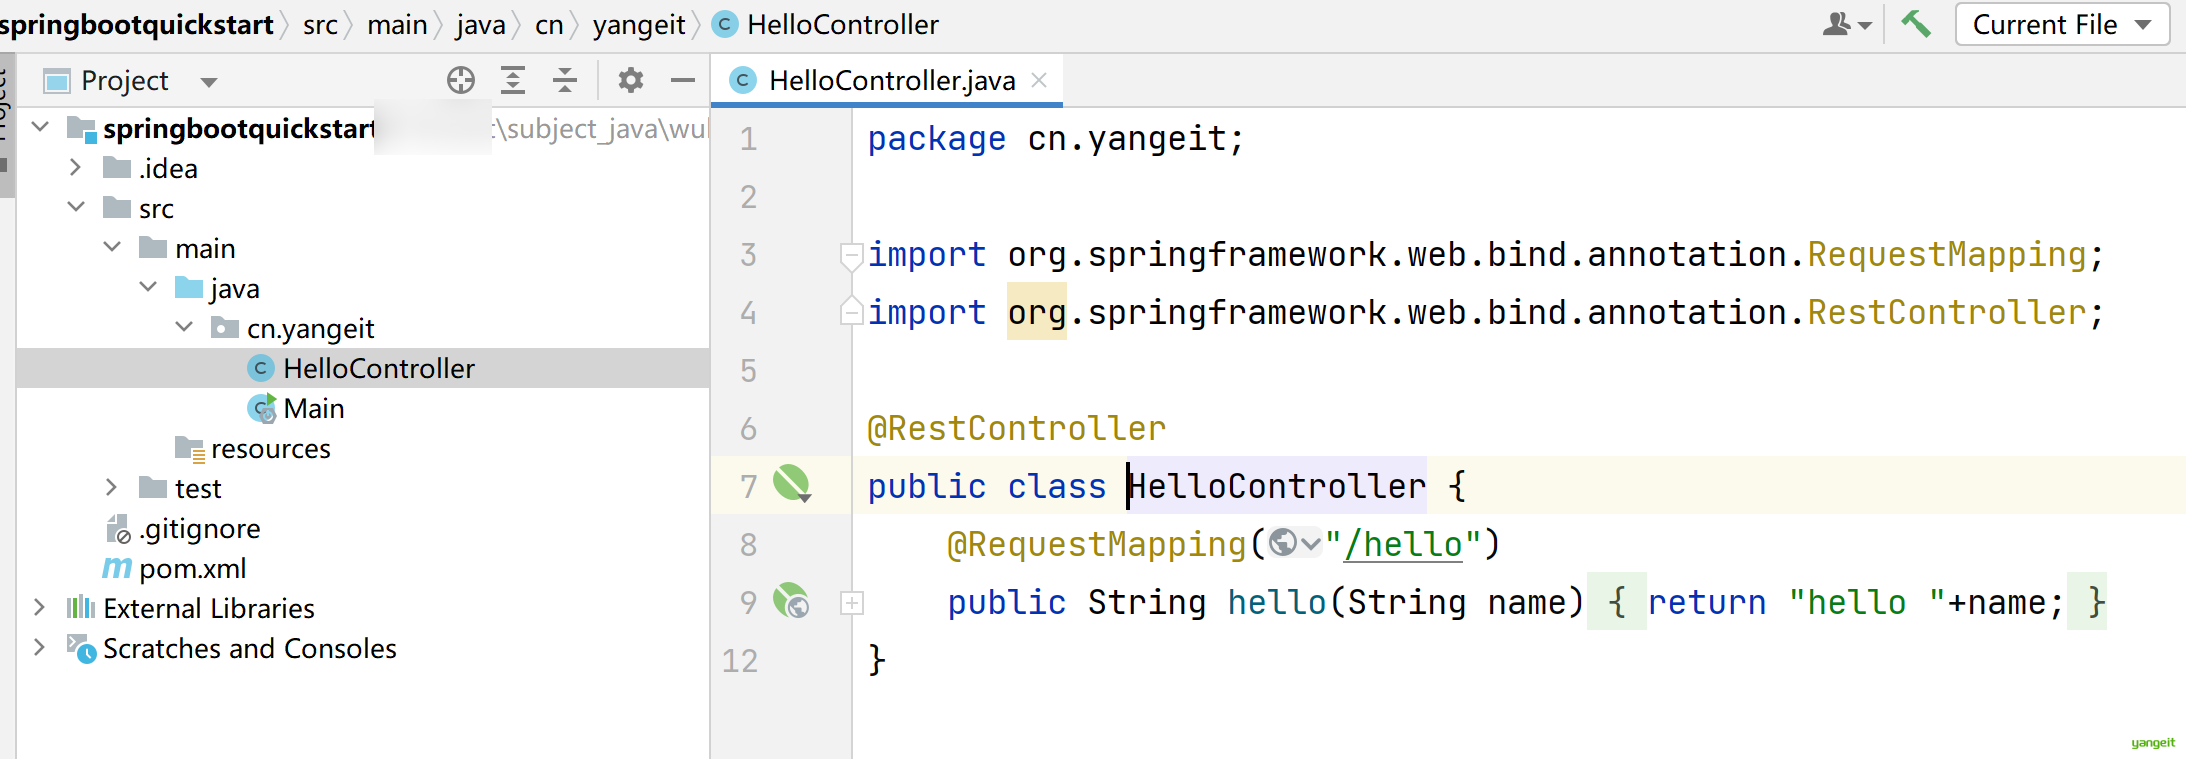
Task: Open the Current File run configuration dropdown
Action: click(x=2062, y=24)
